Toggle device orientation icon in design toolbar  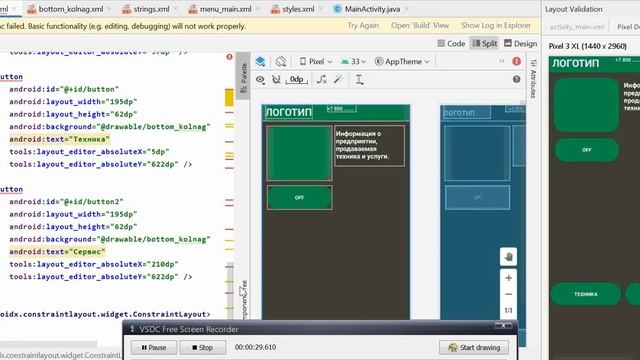(280, 62)
